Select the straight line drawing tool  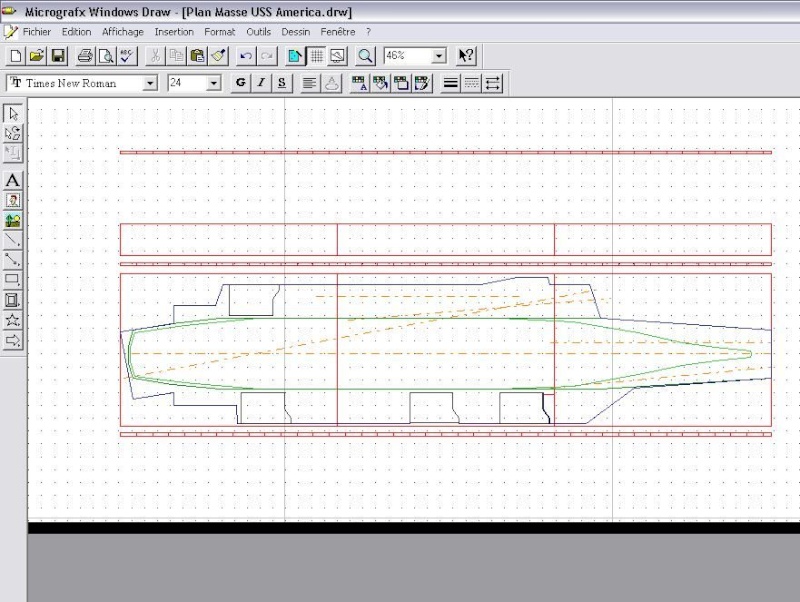(13, 240)
